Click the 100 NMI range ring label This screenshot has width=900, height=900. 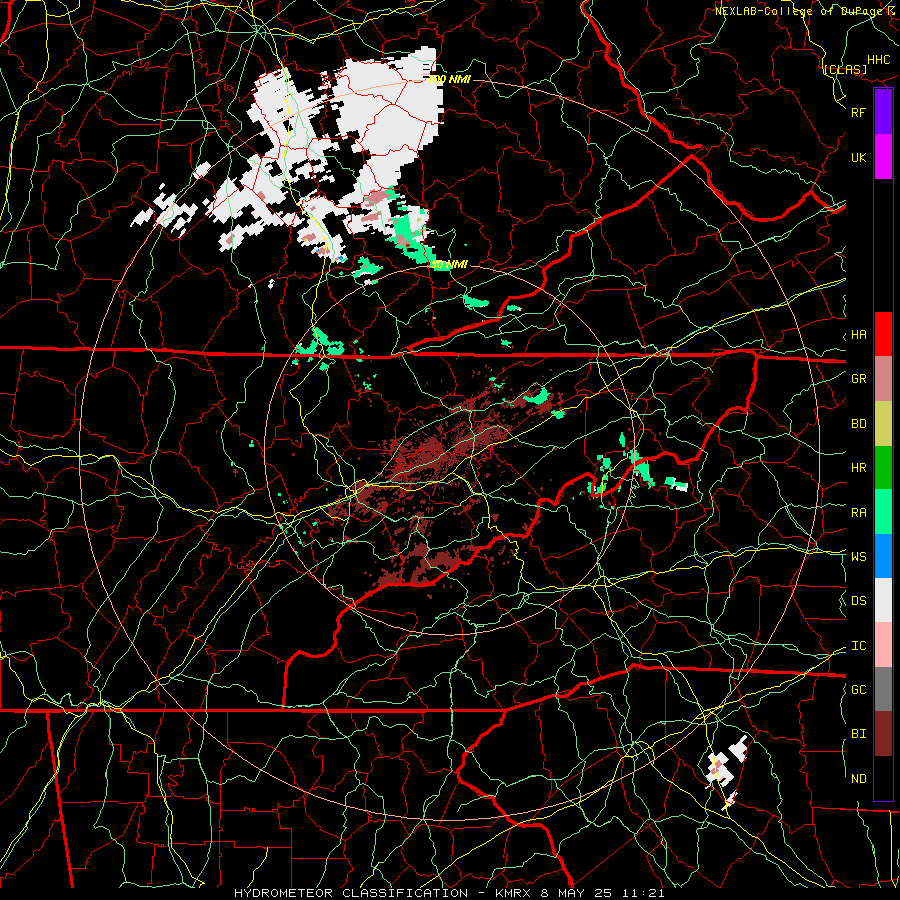pyautogui.click(x=449, y=79)
